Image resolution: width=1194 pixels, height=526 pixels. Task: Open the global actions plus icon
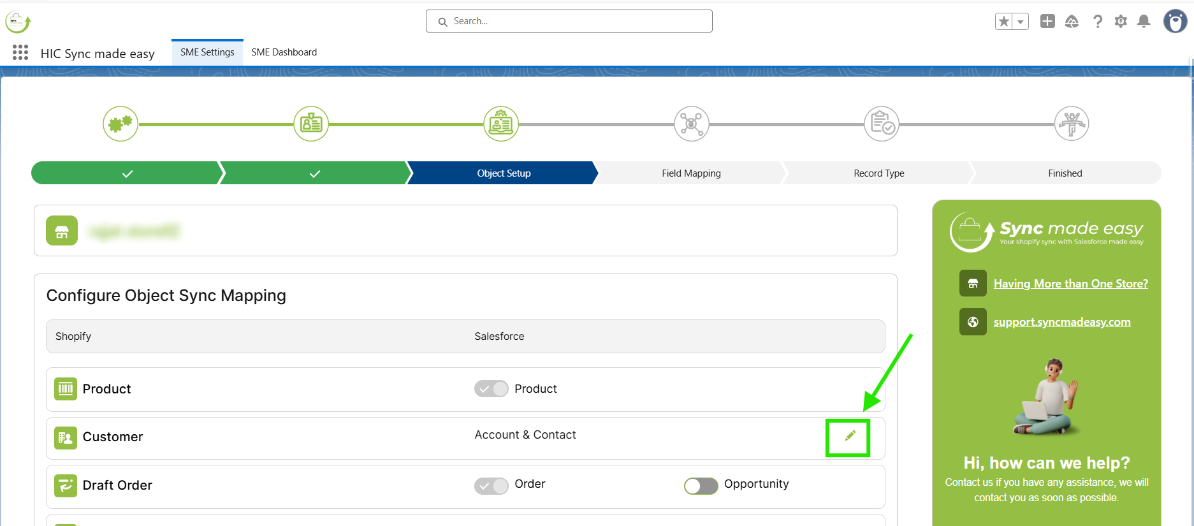(1048, 21)
